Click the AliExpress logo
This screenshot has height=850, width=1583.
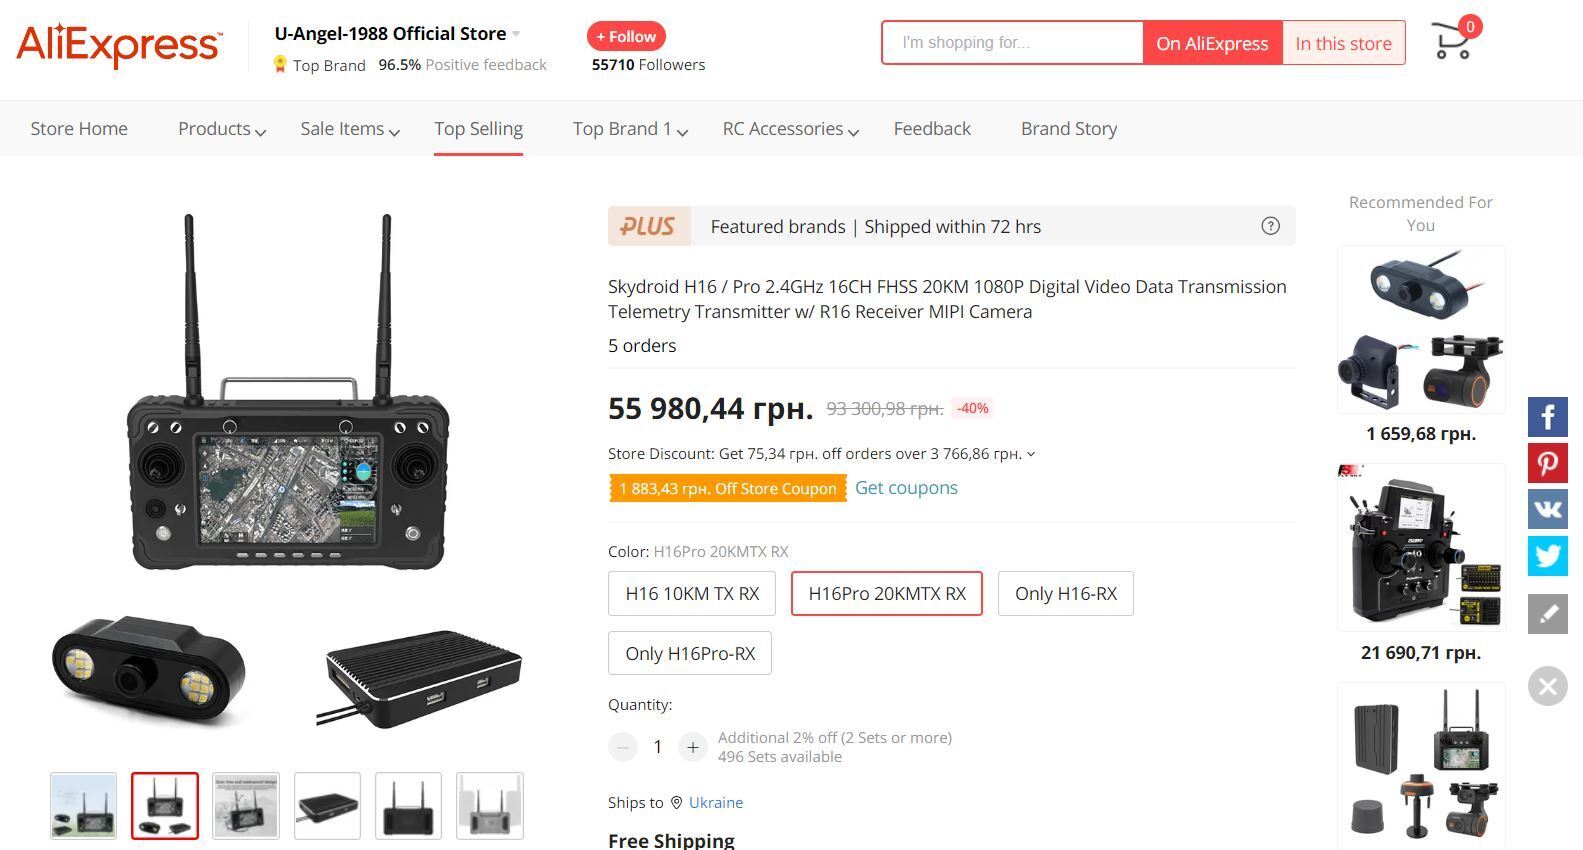pyautogui.click(x=119, y=44)
